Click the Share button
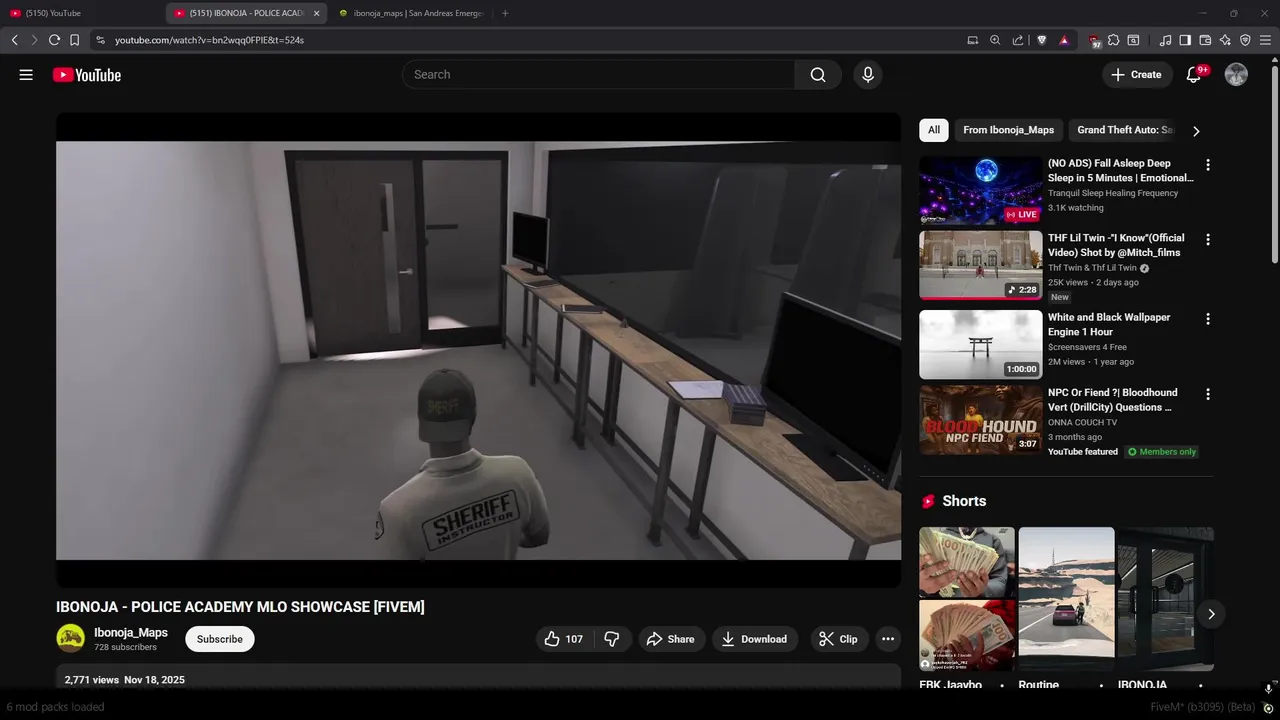Viewport: 1280px width, 720px height. [x=670, y=639]
